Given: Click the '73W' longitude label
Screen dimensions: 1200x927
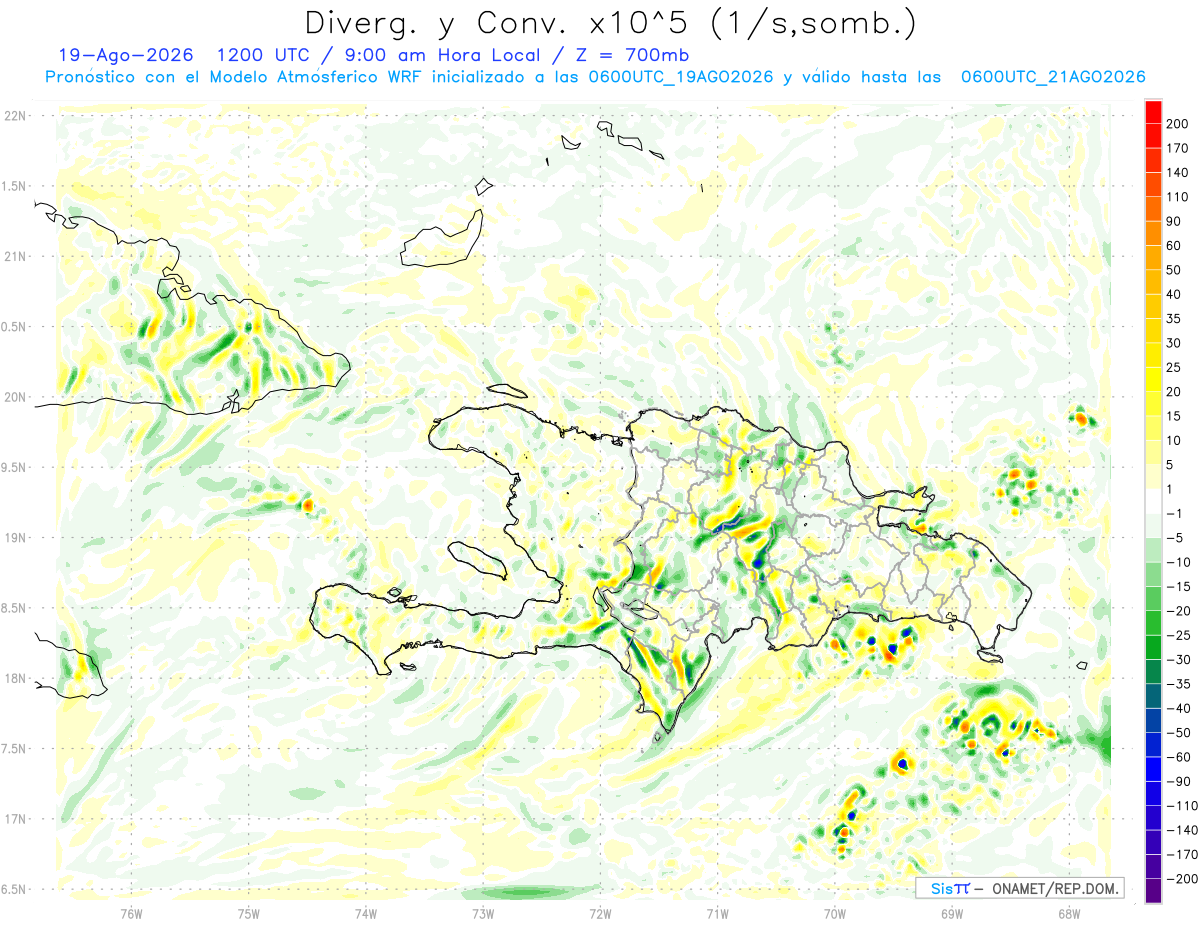Looking at the screenshot, I should tap(483, 912).
